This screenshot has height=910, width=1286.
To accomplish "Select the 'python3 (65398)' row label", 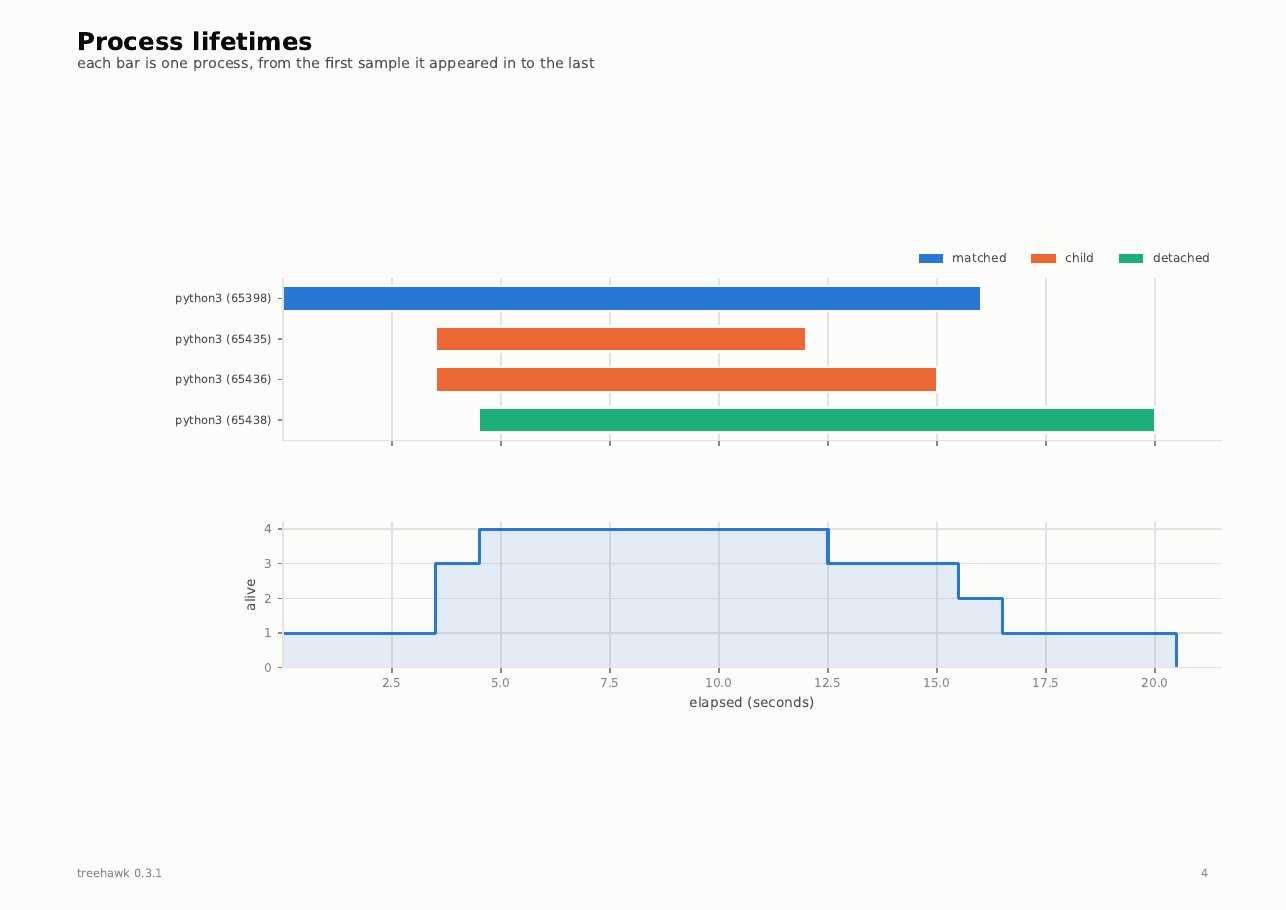I will point(223,298).
